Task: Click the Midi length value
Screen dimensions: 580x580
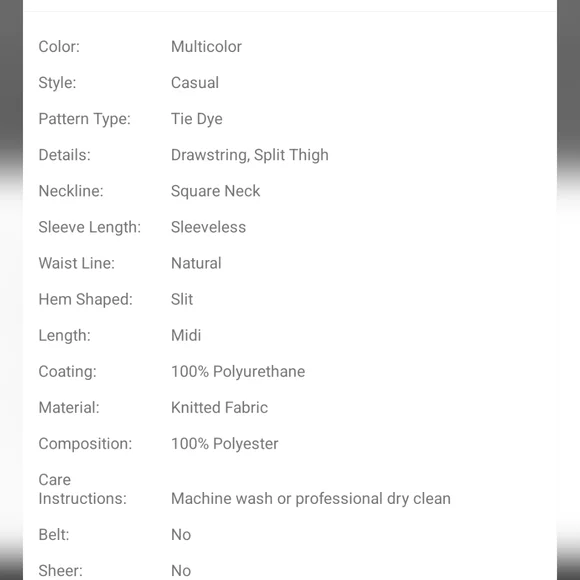Action: point(186,335)
